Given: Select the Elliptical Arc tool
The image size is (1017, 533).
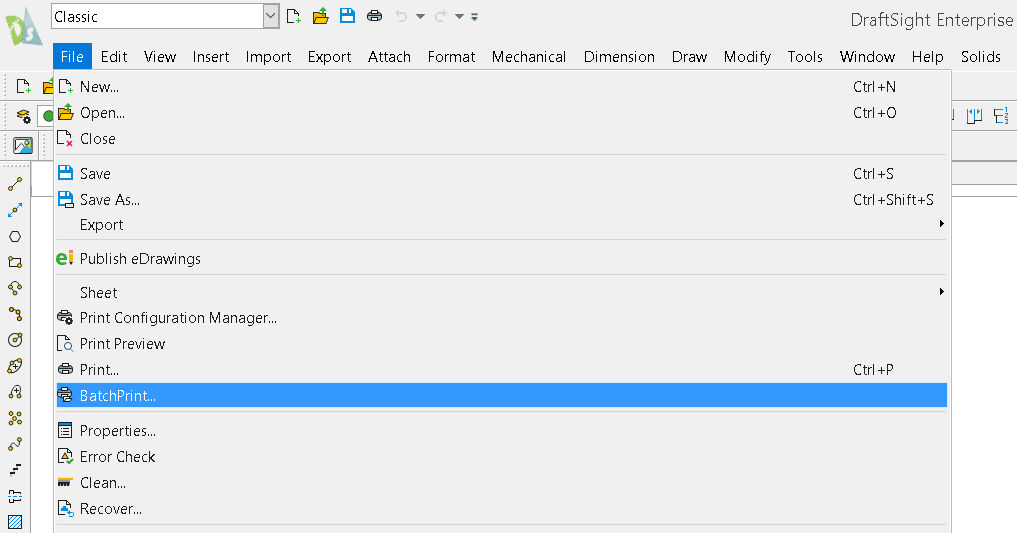Looking at the screenshot, I should coord(15,392).
